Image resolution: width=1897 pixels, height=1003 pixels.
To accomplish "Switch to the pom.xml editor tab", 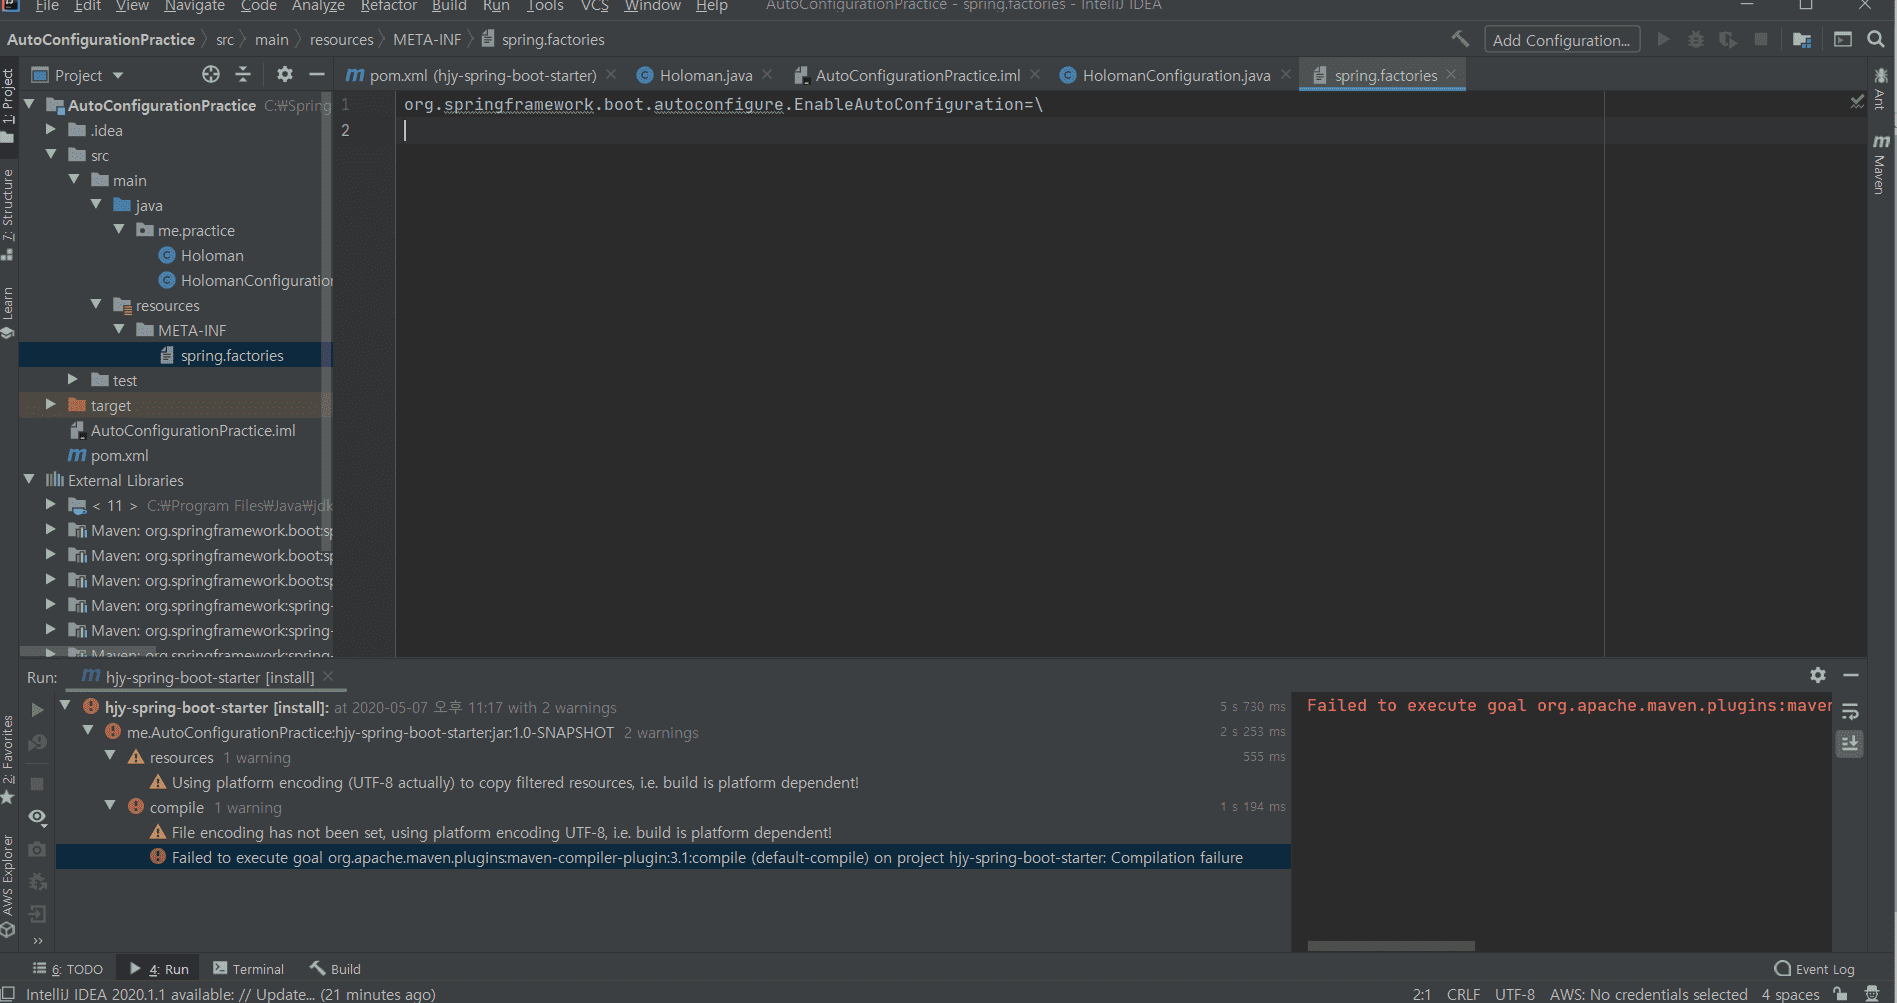I will [482, 75].
